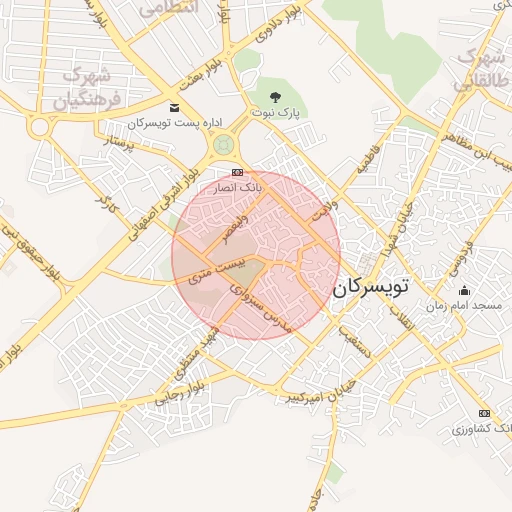Click the green roundabout below the post office
Image resolution: width=512 pixels, height=512 pixels.
tap(223, 145)
